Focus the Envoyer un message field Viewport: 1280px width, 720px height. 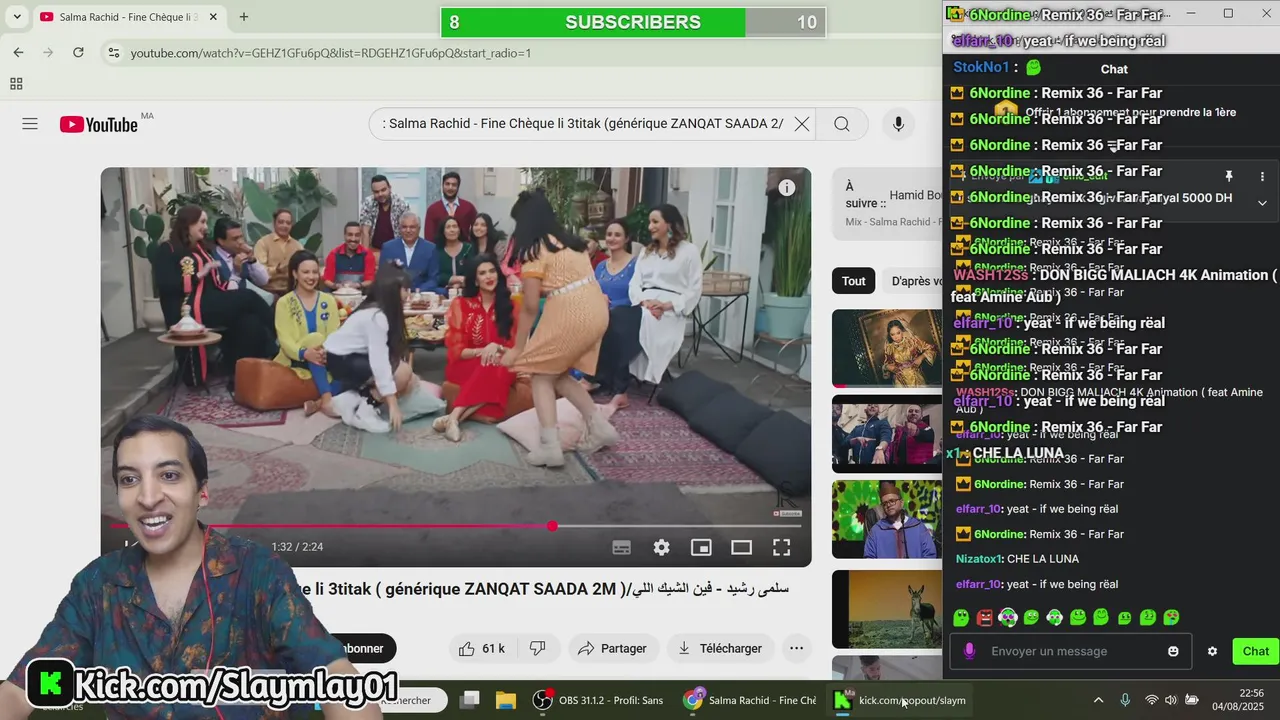[1070, 651]
